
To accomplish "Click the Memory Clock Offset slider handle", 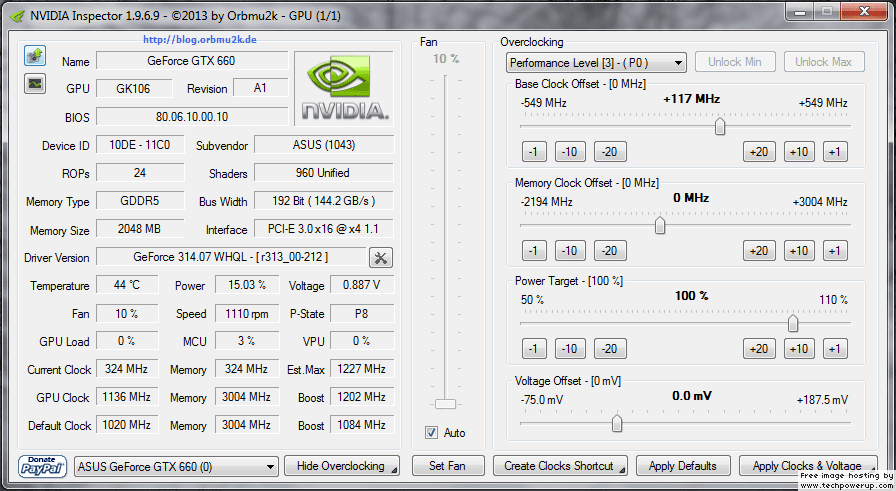I will (x=660, y=225).
